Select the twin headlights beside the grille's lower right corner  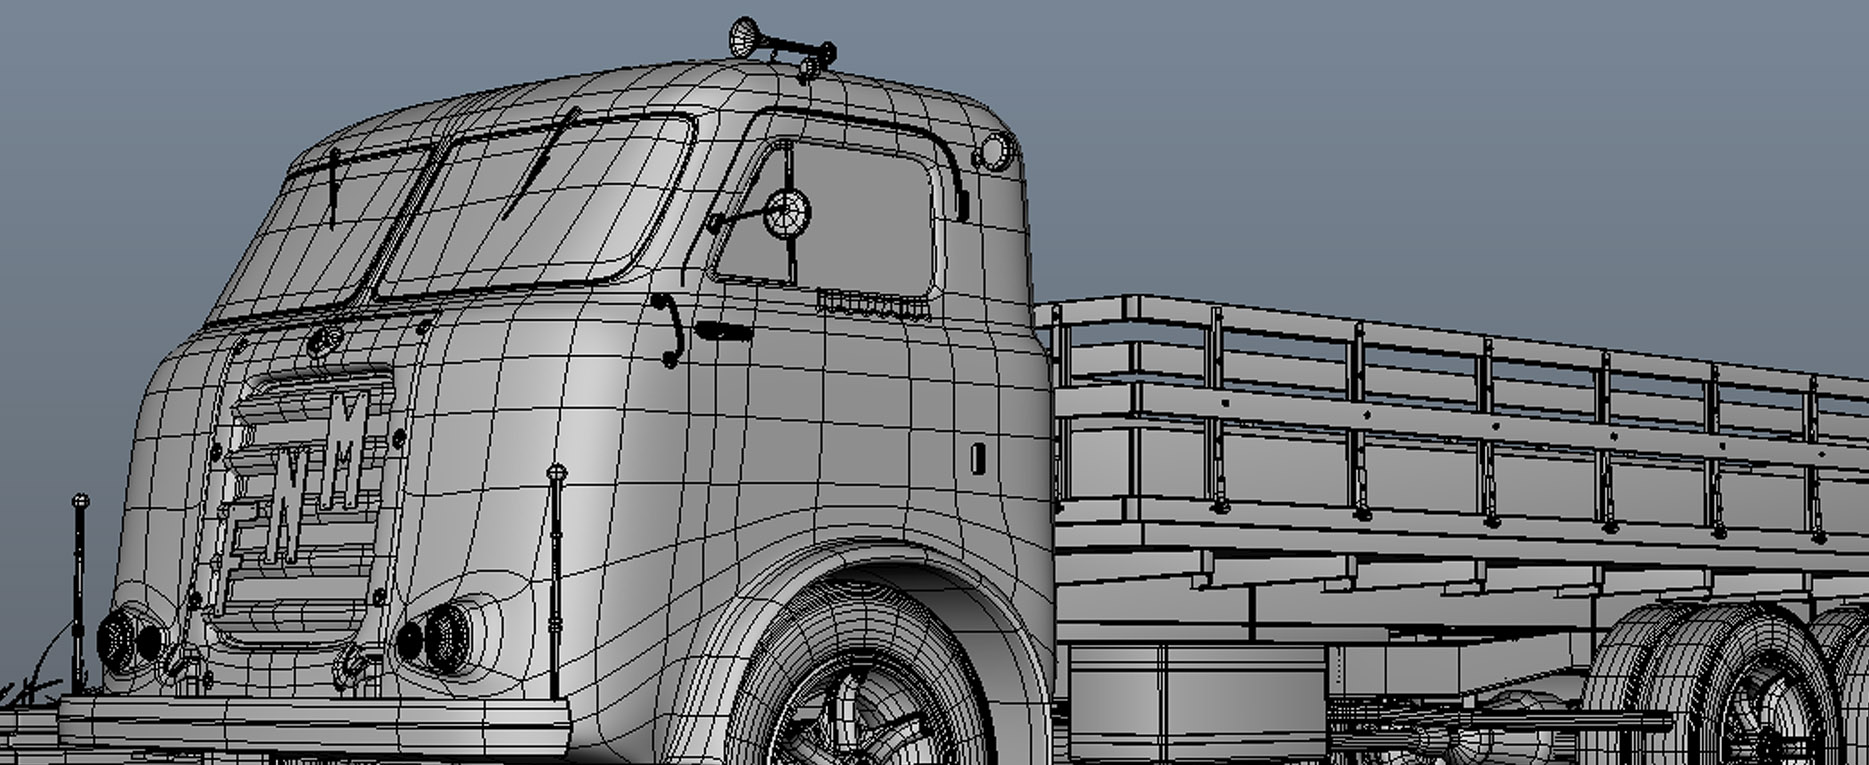(x=436, y=638)
